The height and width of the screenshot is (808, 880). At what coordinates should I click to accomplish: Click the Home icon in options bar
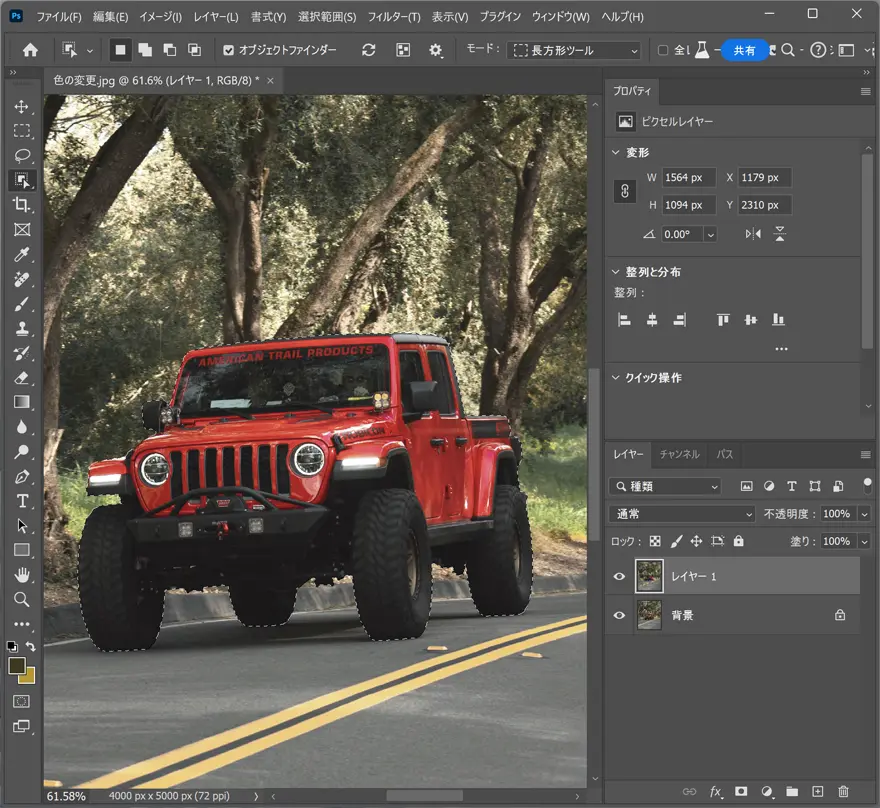[30, 50]
